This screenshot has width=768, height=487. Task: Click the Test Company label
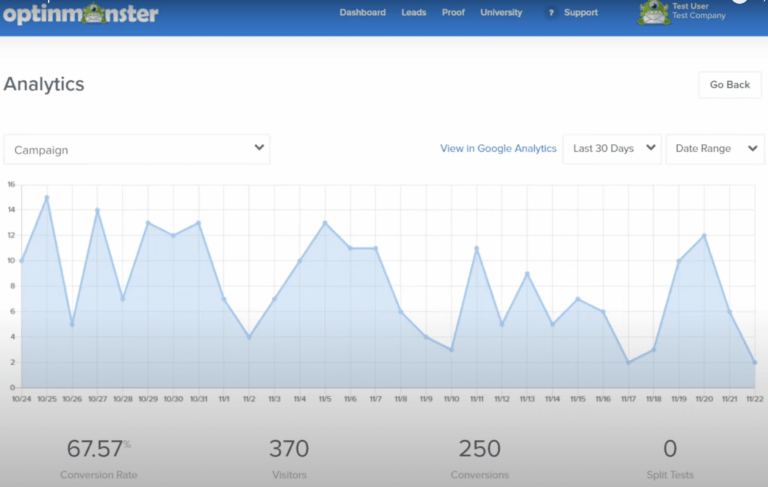(698, 16)
